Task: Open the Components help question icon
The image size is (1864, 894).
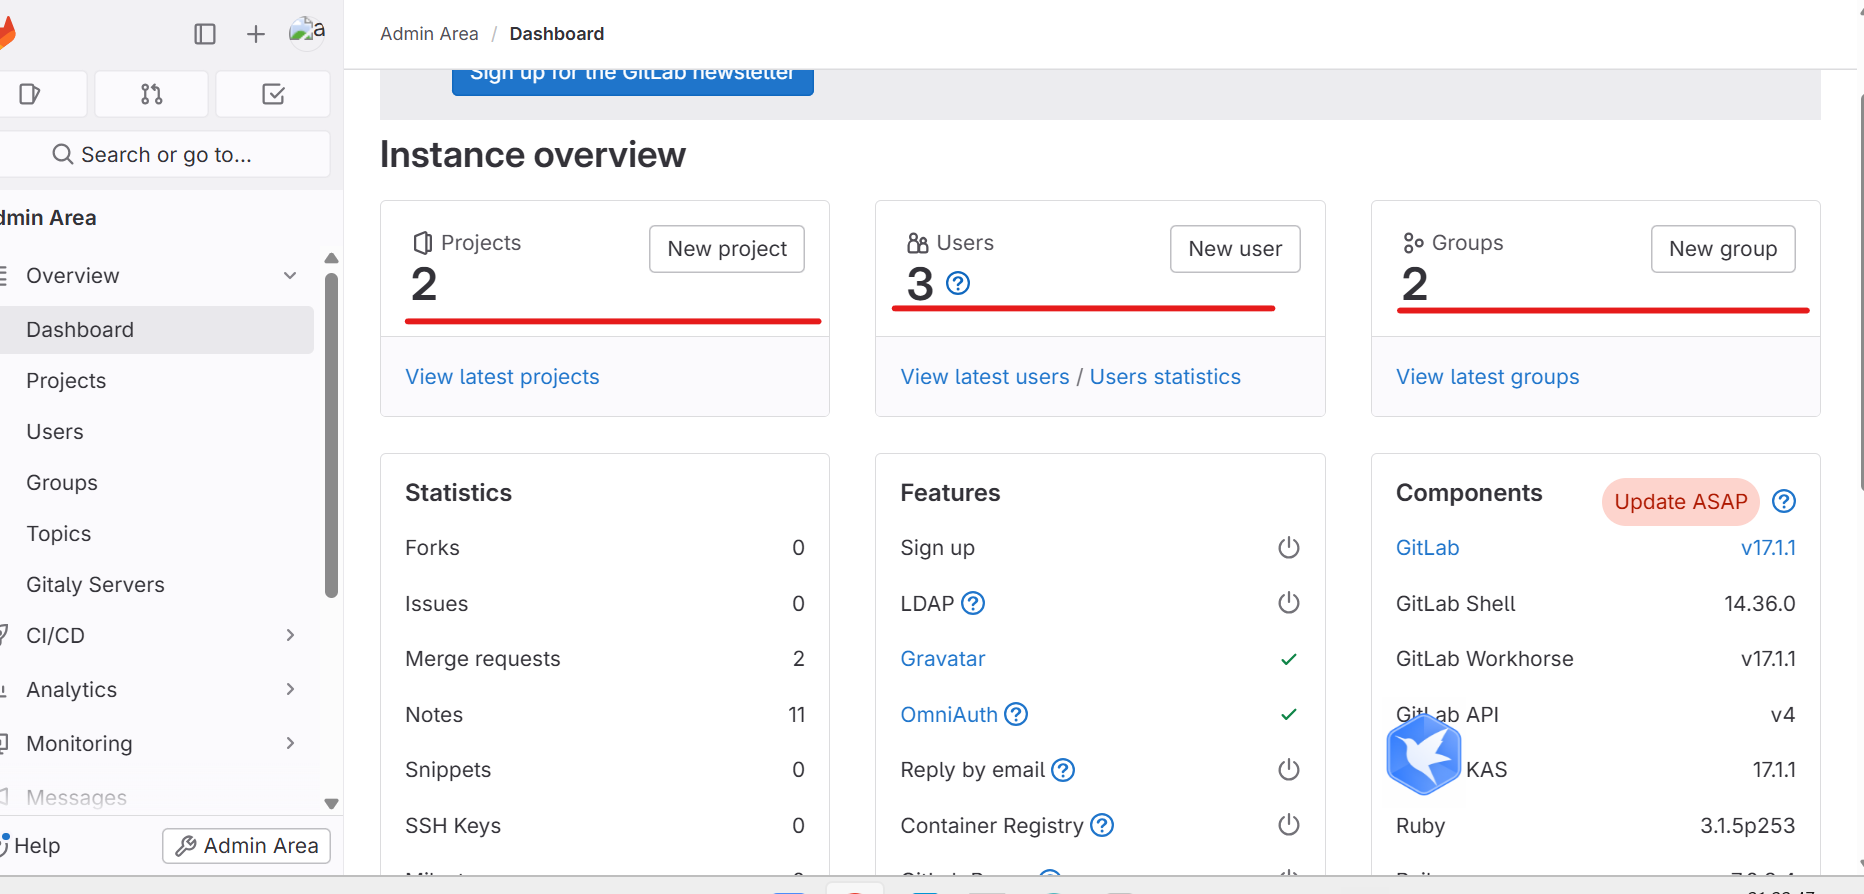Action: [1784, 501]
